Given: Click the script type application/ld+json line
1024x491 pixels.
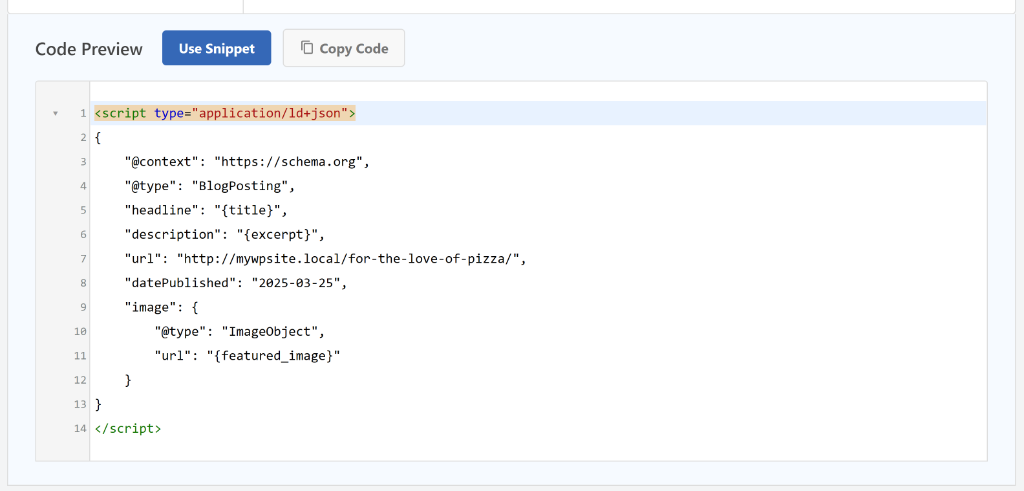Looking at the screenshot, I should pyautogui.click(x=225, y=113).
